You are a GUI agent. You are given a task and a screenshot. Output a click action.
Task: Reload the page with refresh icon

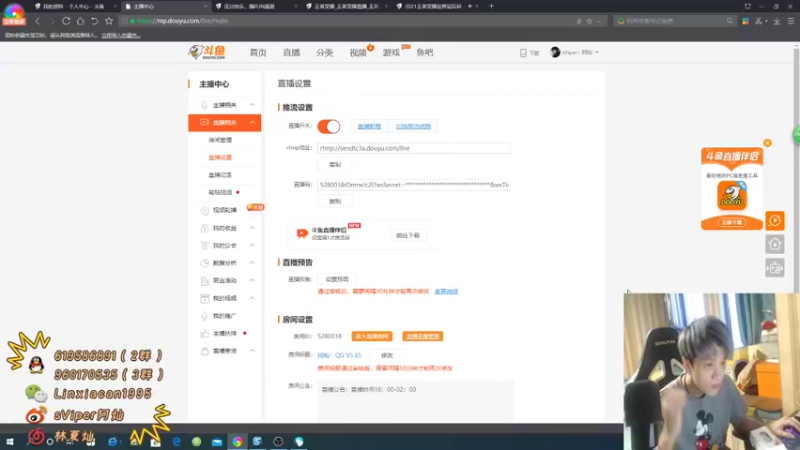[66, 21]
